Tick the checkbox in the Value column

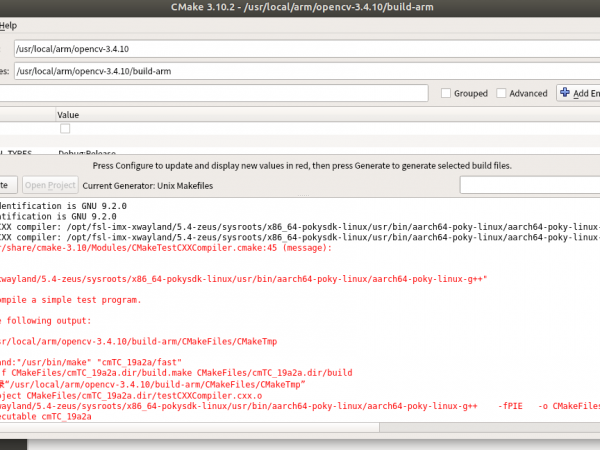[x=65, y=129]
